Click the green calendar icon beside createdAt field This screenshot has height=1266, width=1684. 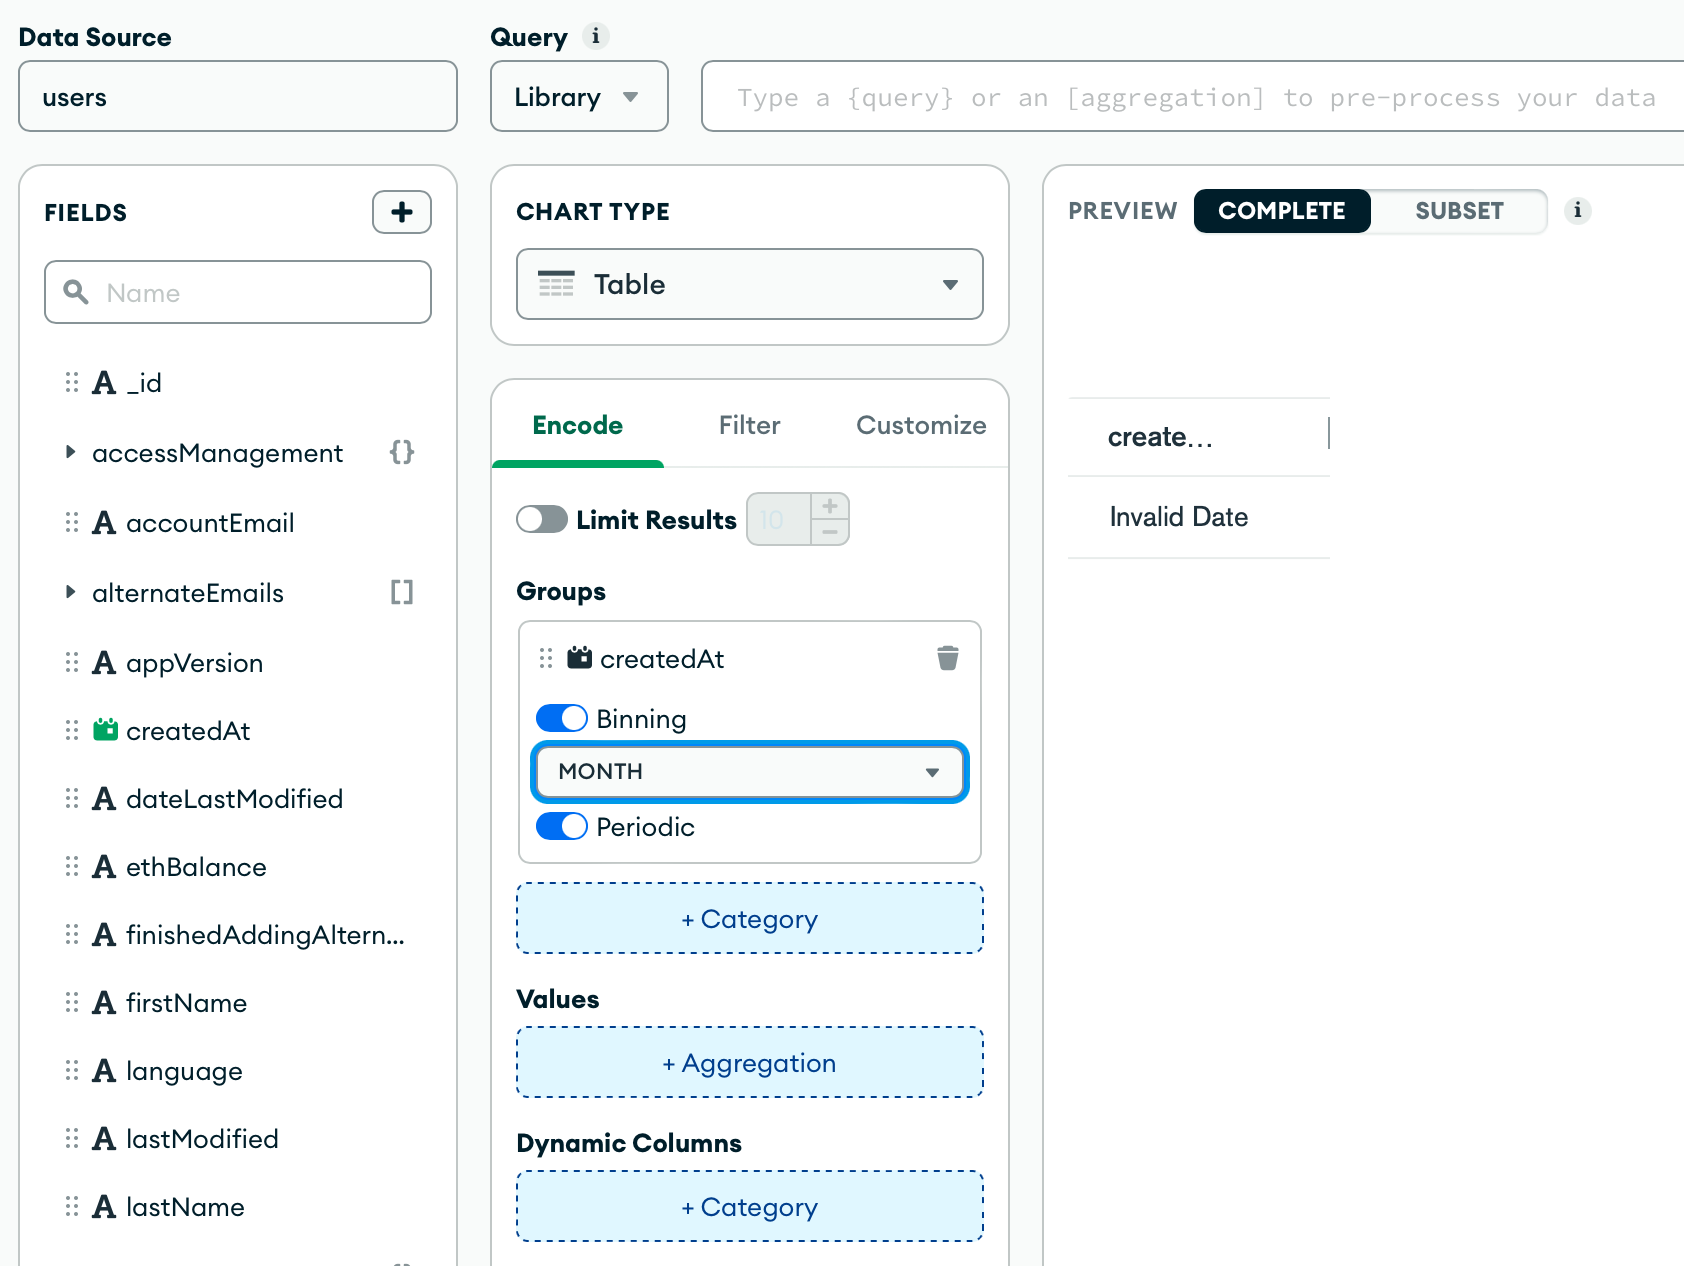105,730
